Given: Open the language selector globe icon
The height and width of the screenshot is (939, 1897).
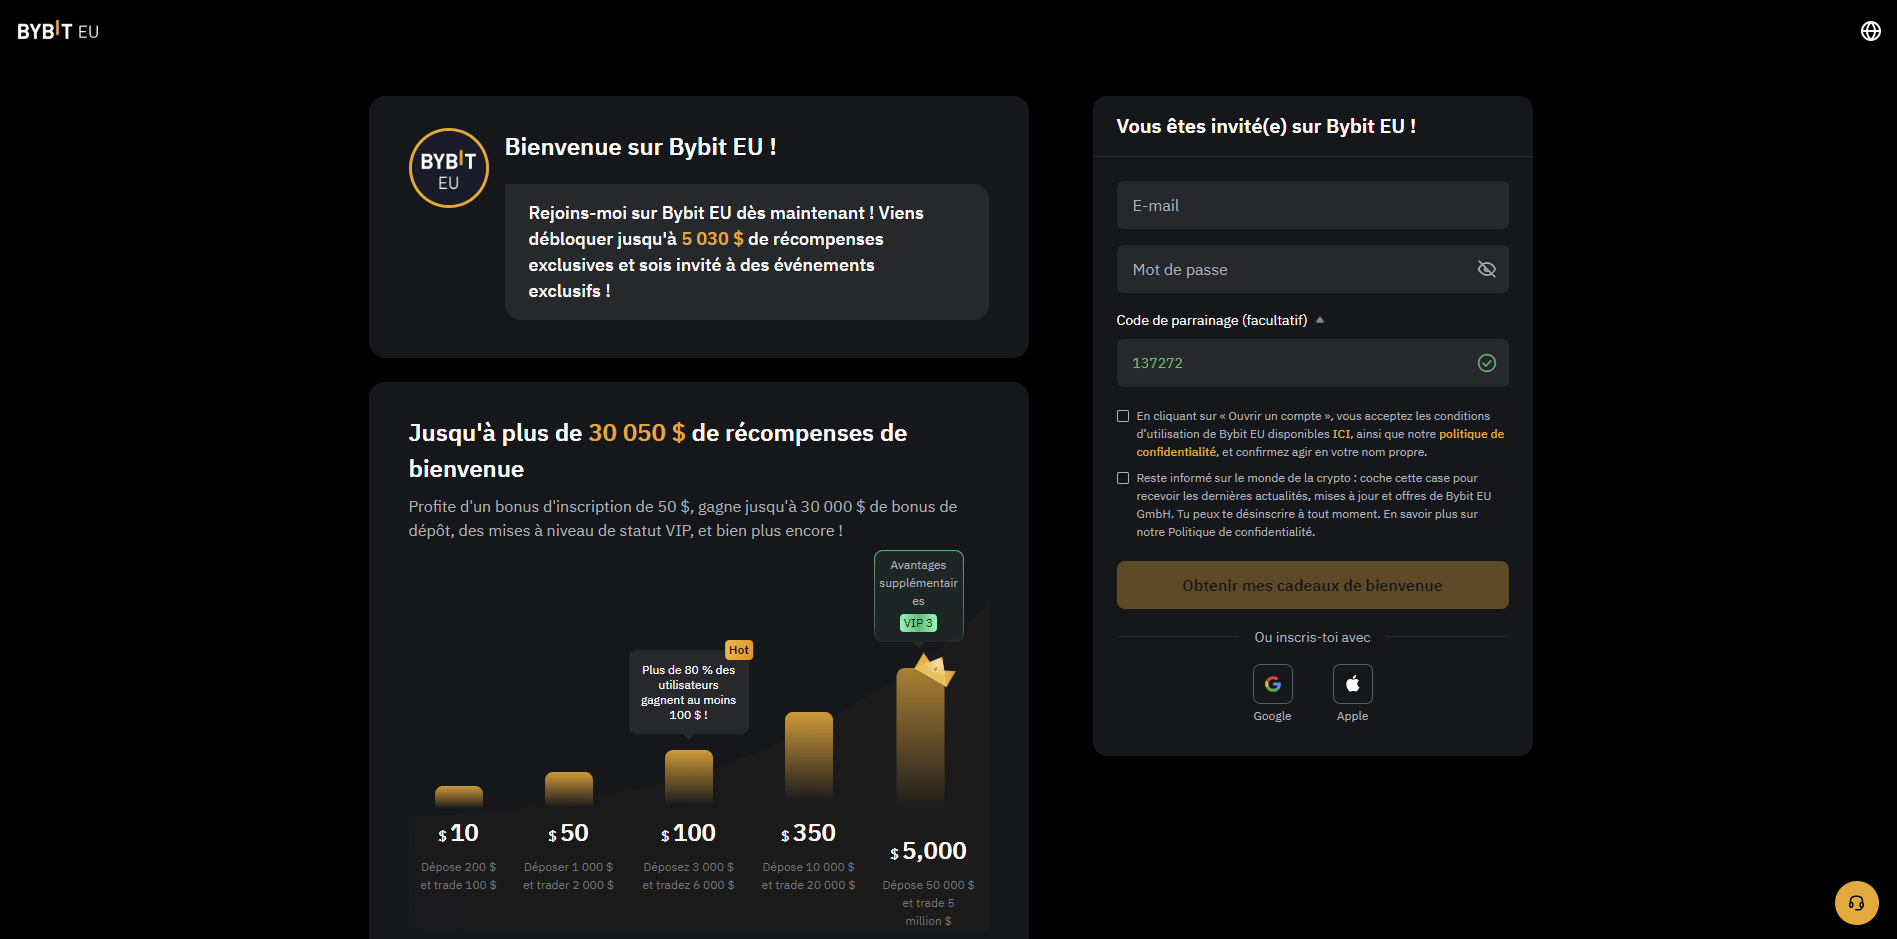Looking at the screenshot, I should [x=1871, y=30].
